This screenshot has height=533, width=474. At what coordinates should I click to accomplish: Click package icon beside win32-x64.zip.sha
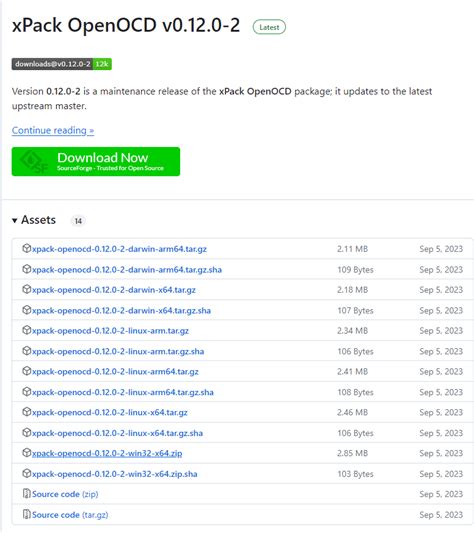(x=27, y=473)
